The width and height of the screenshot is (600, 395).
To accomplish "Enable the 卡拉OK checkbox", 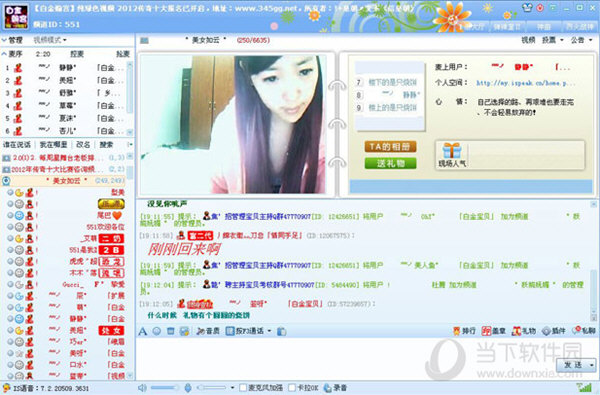I will [x=292, y=388].
